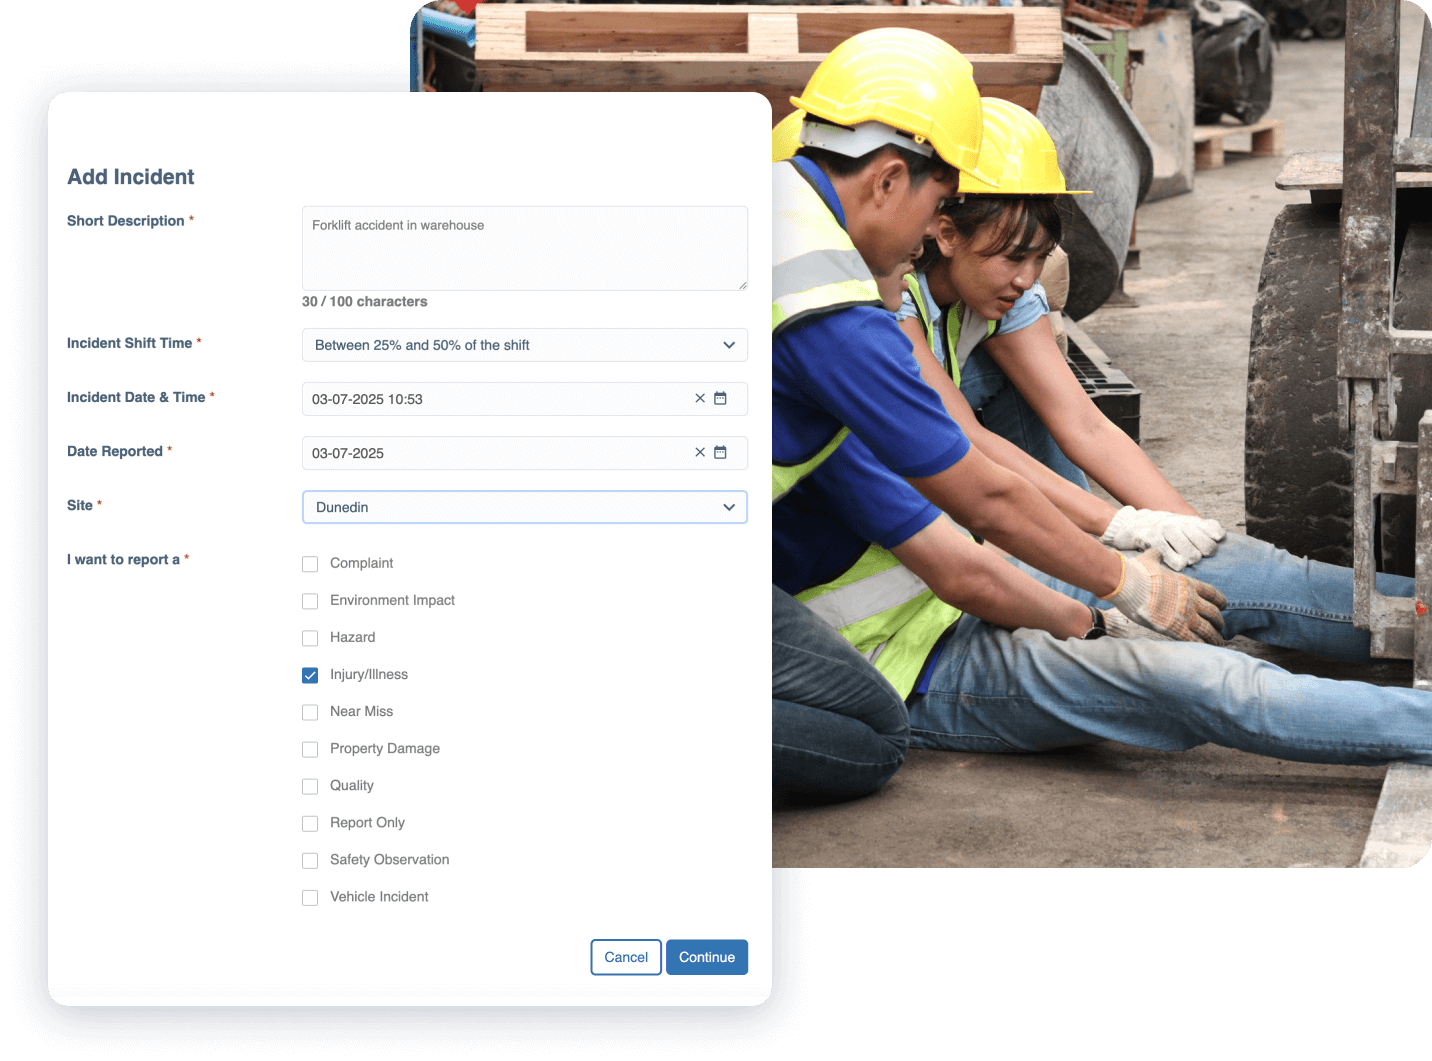Image resolution: width=1432 pixels, height=1061 pixels.
Task: Click the Date Reported input field
Action: point(490,453)
